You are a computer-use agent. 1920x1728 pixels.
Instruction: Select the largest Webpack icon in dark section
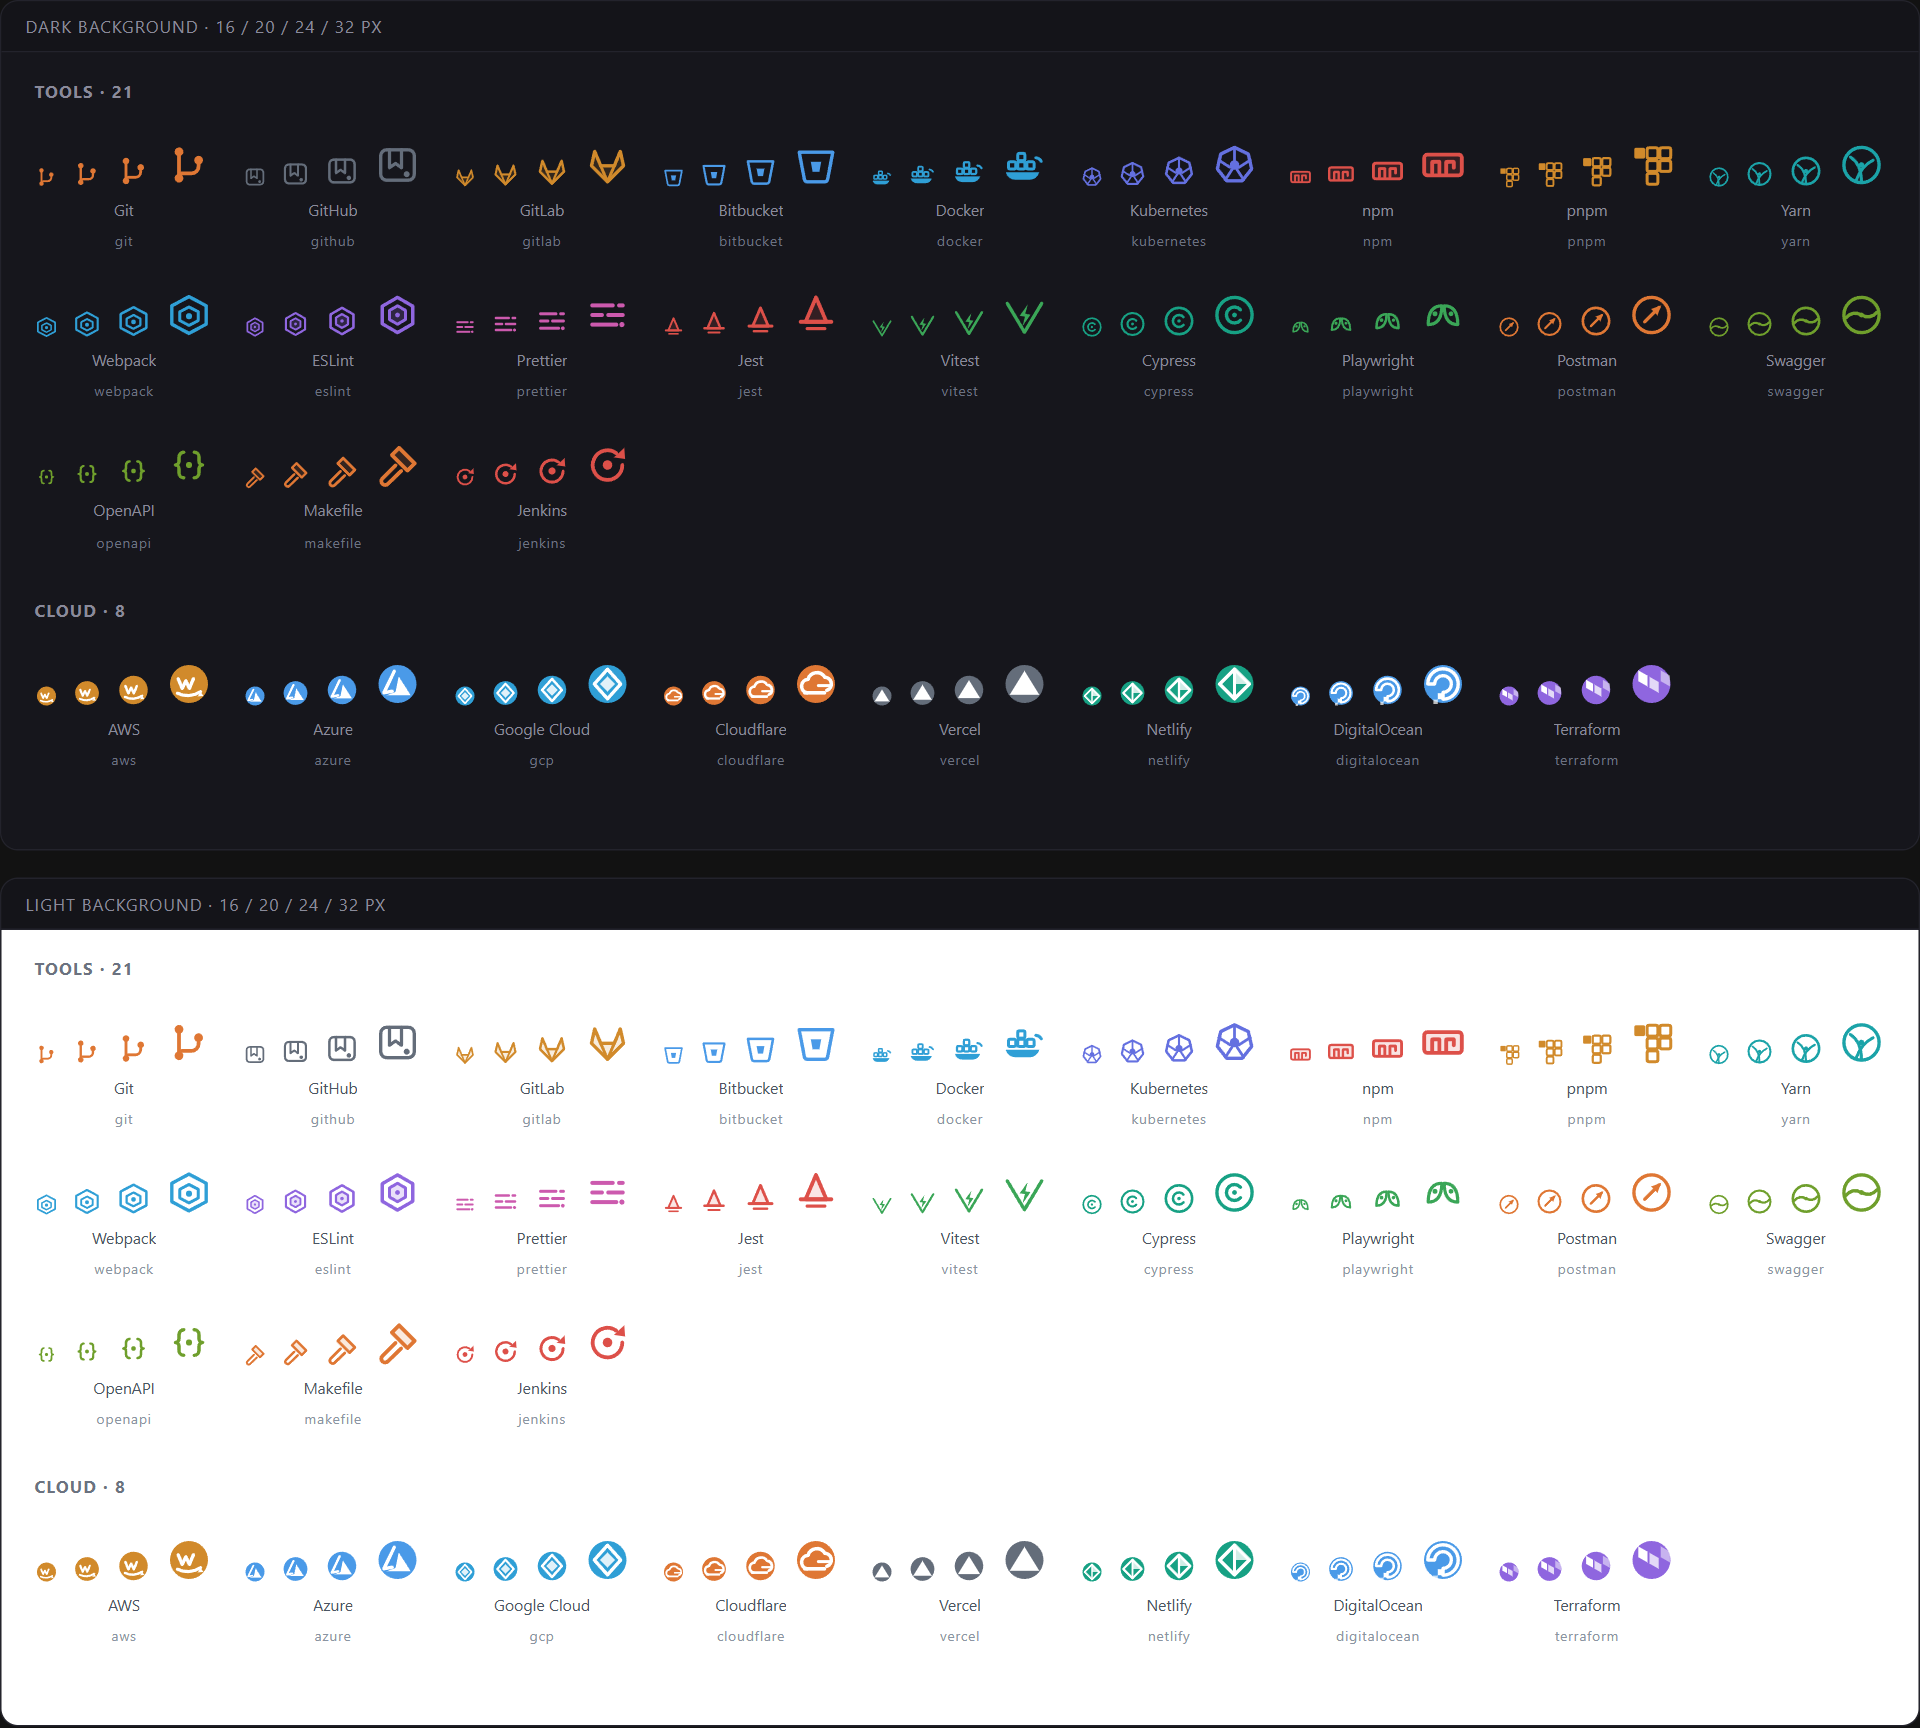(x=188, y=315)
